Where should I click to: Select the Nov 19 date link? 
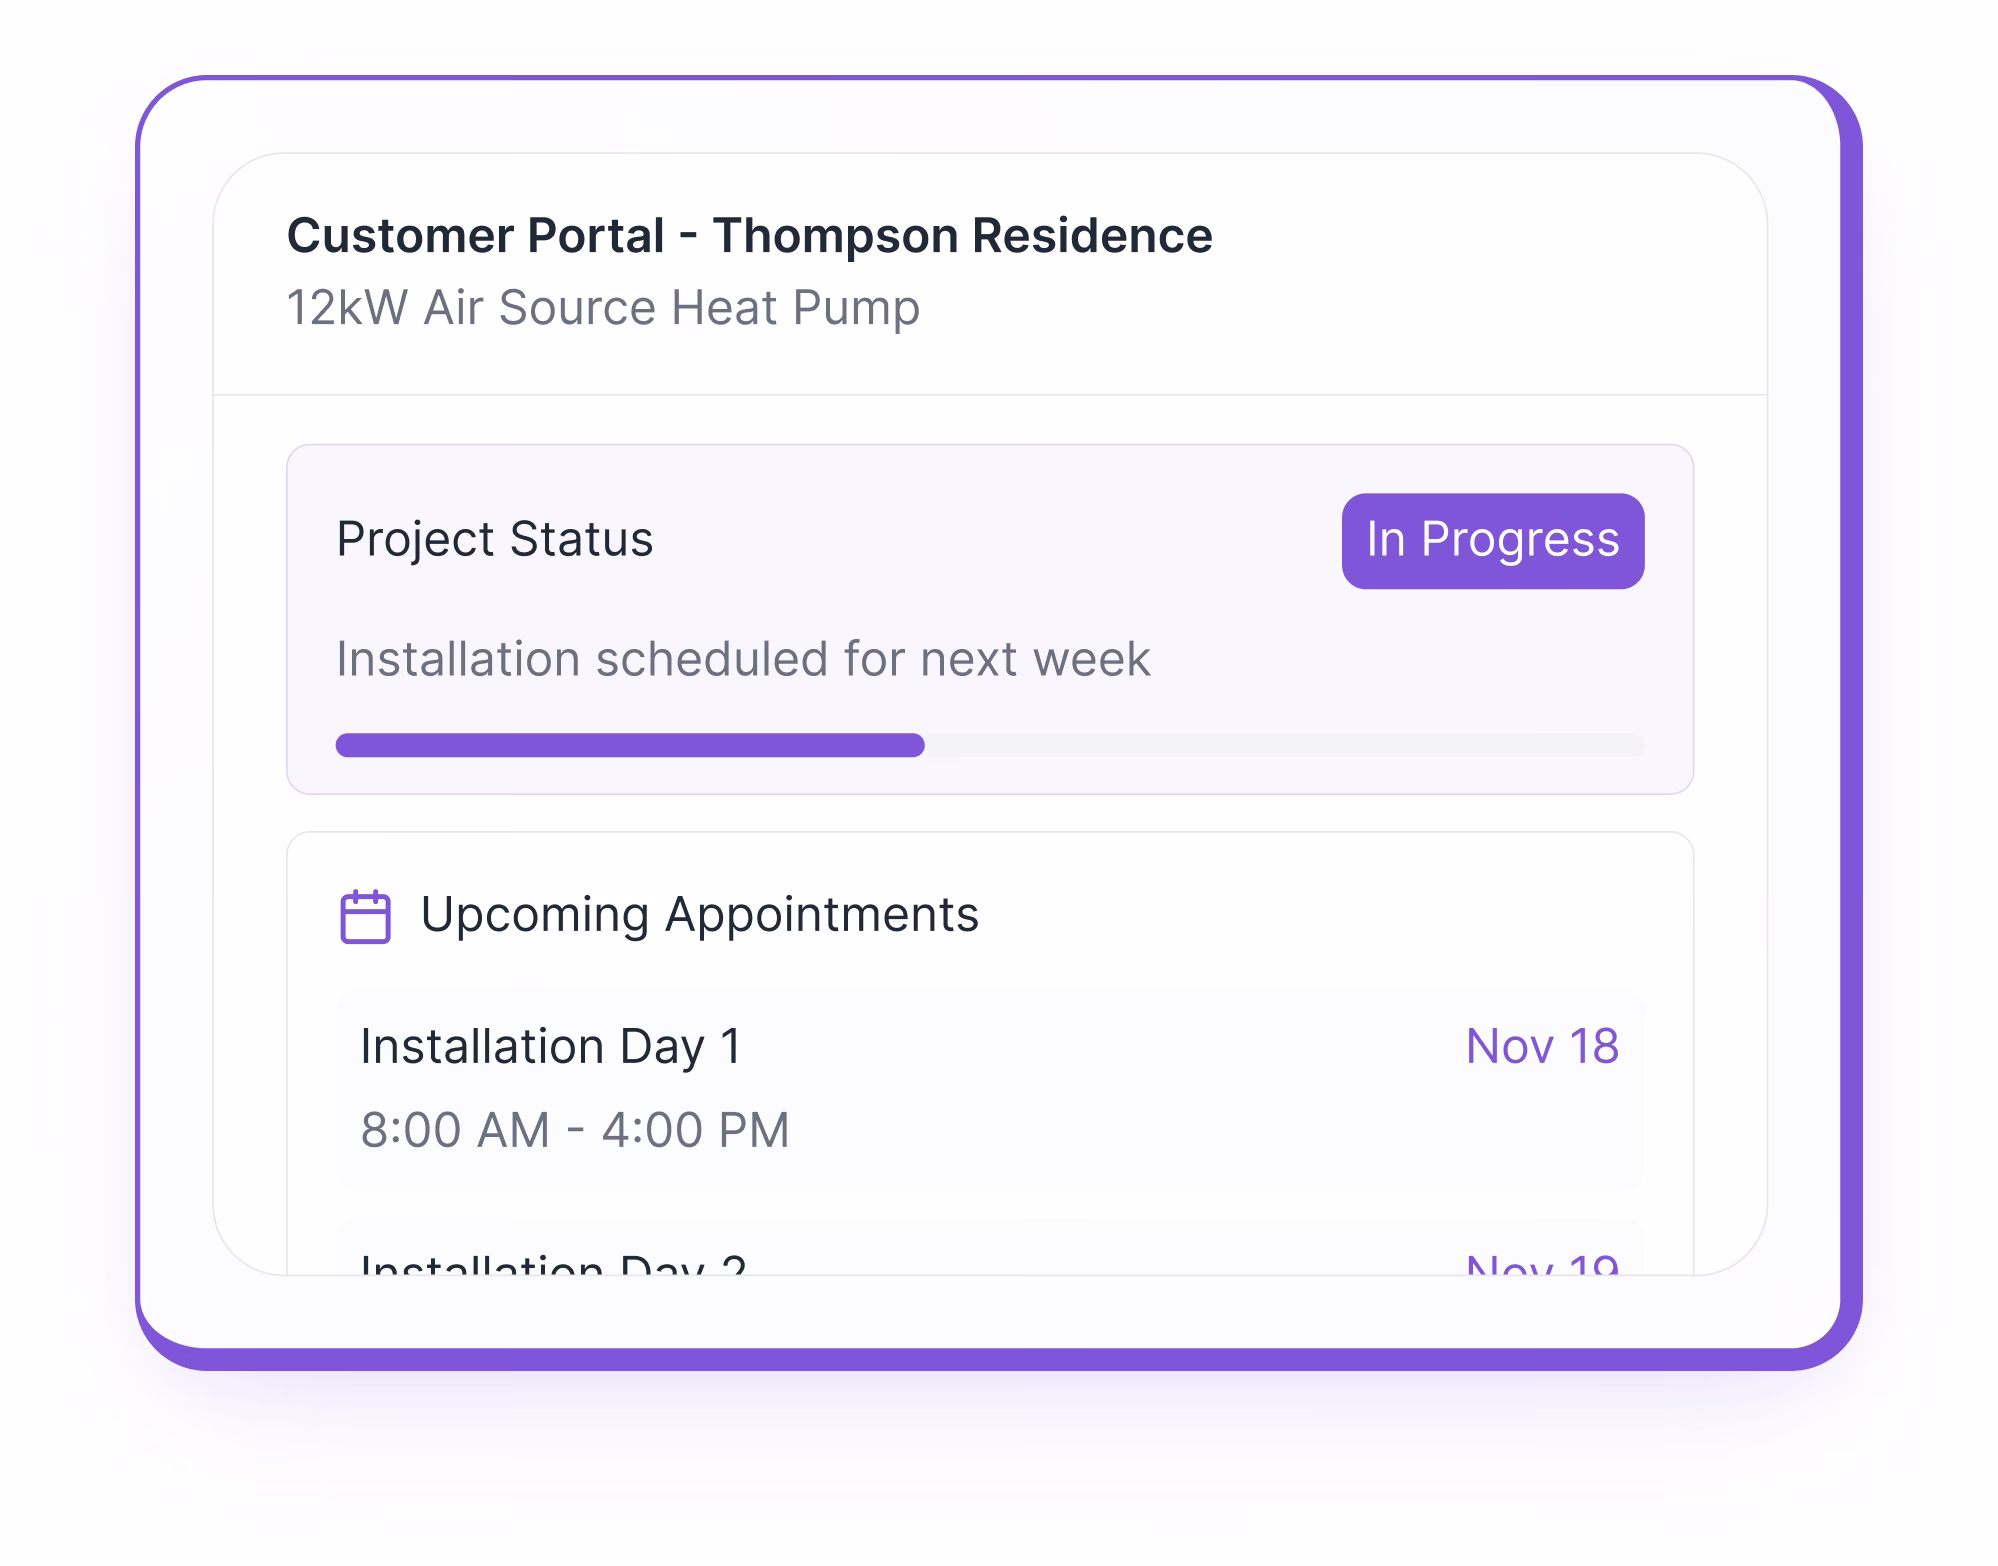[1541, 1265]
